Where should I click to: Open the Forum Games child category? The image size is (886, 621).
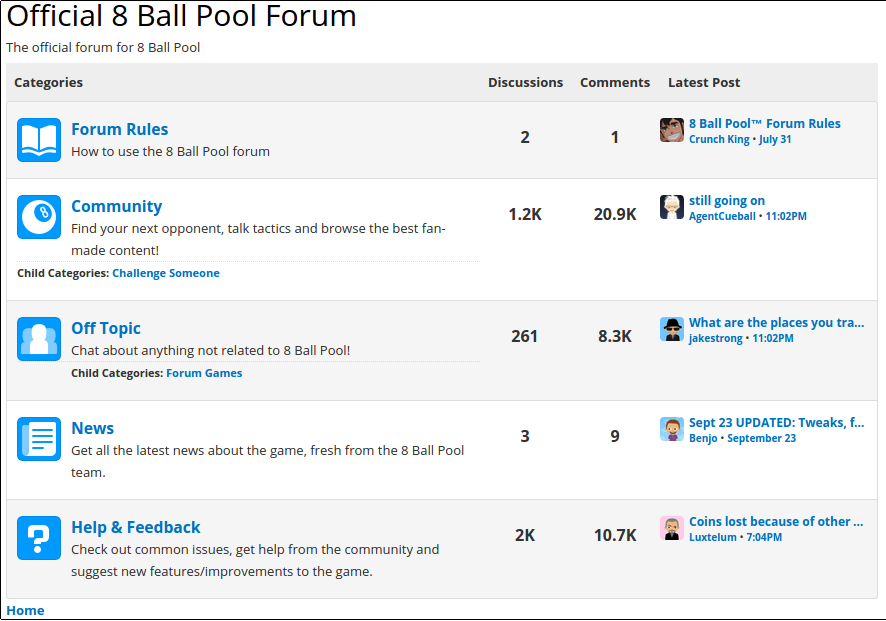pyautogui.click(x=204, y=373)
